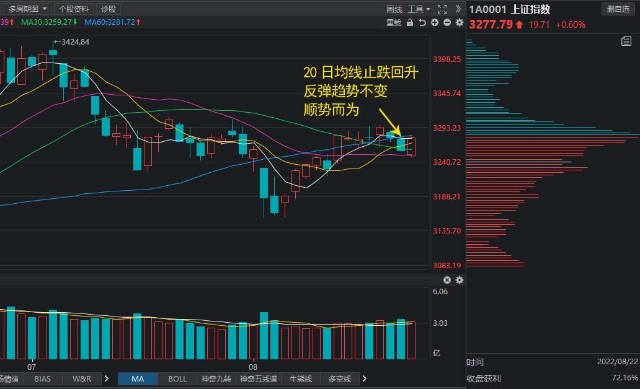
Task: Click the 19.71 price change value
Action: tap(539, 25)
